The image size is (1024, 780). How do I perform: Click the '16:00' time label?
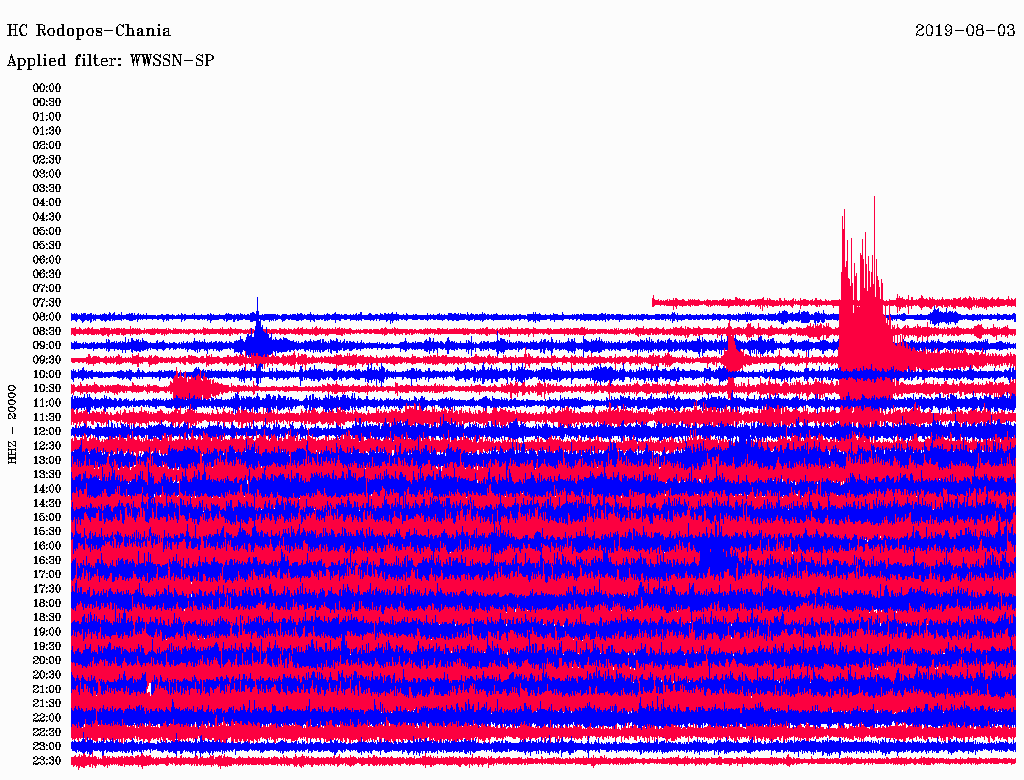(x=47, y=546)
